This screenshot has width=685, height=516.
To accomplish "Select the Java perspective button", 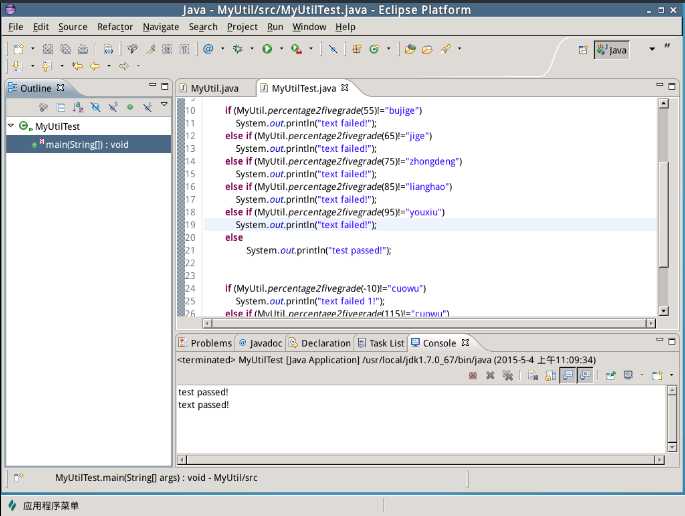I will (x=612, y=50).
